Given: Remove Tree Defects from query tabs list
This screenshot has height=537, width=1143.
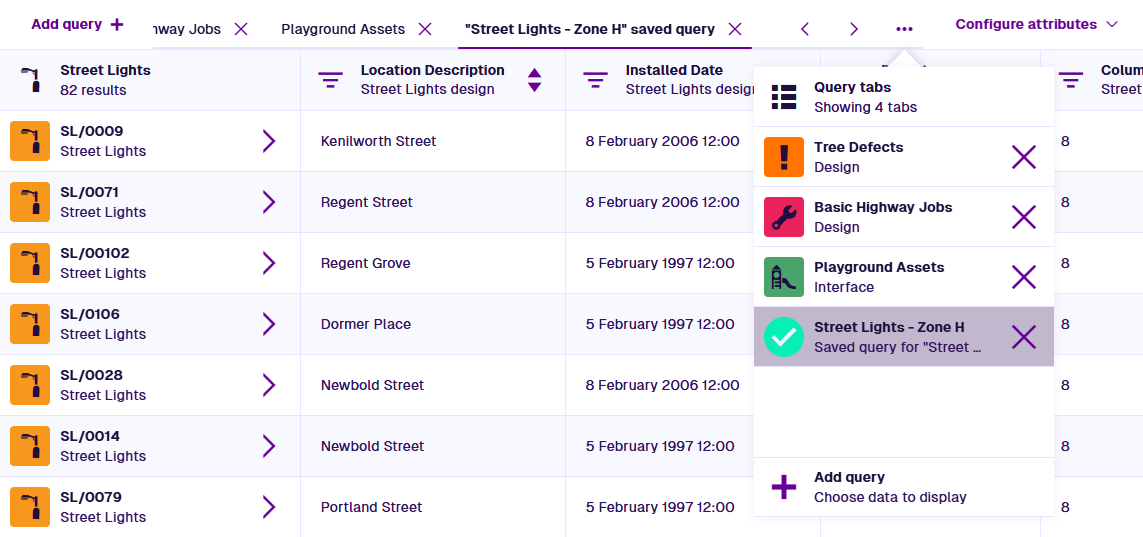Looking at the screenshot, I should (x=1023, y=157).
